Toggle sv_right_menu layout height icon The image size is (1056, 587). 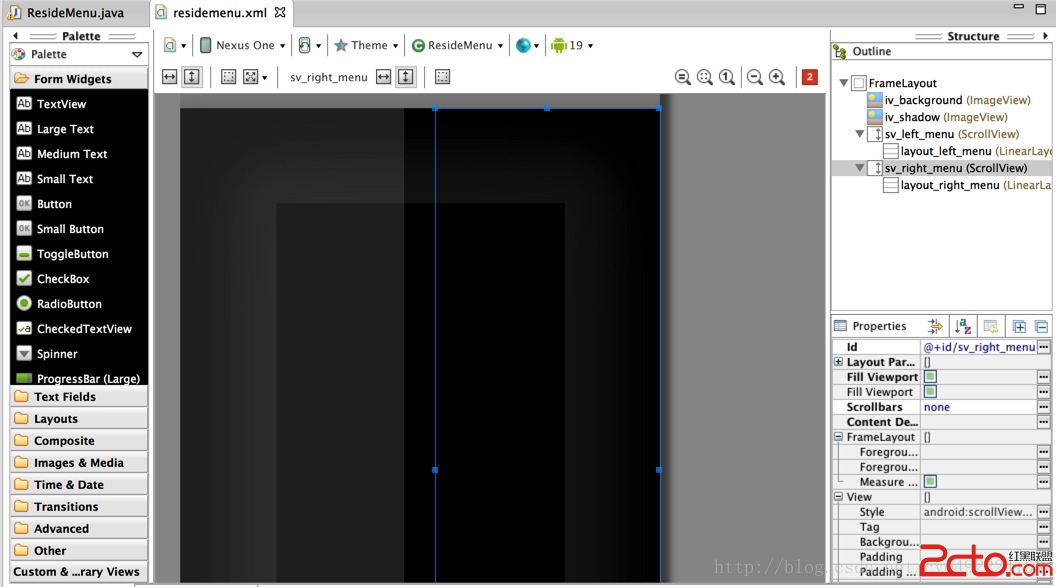tap(405, 77)
